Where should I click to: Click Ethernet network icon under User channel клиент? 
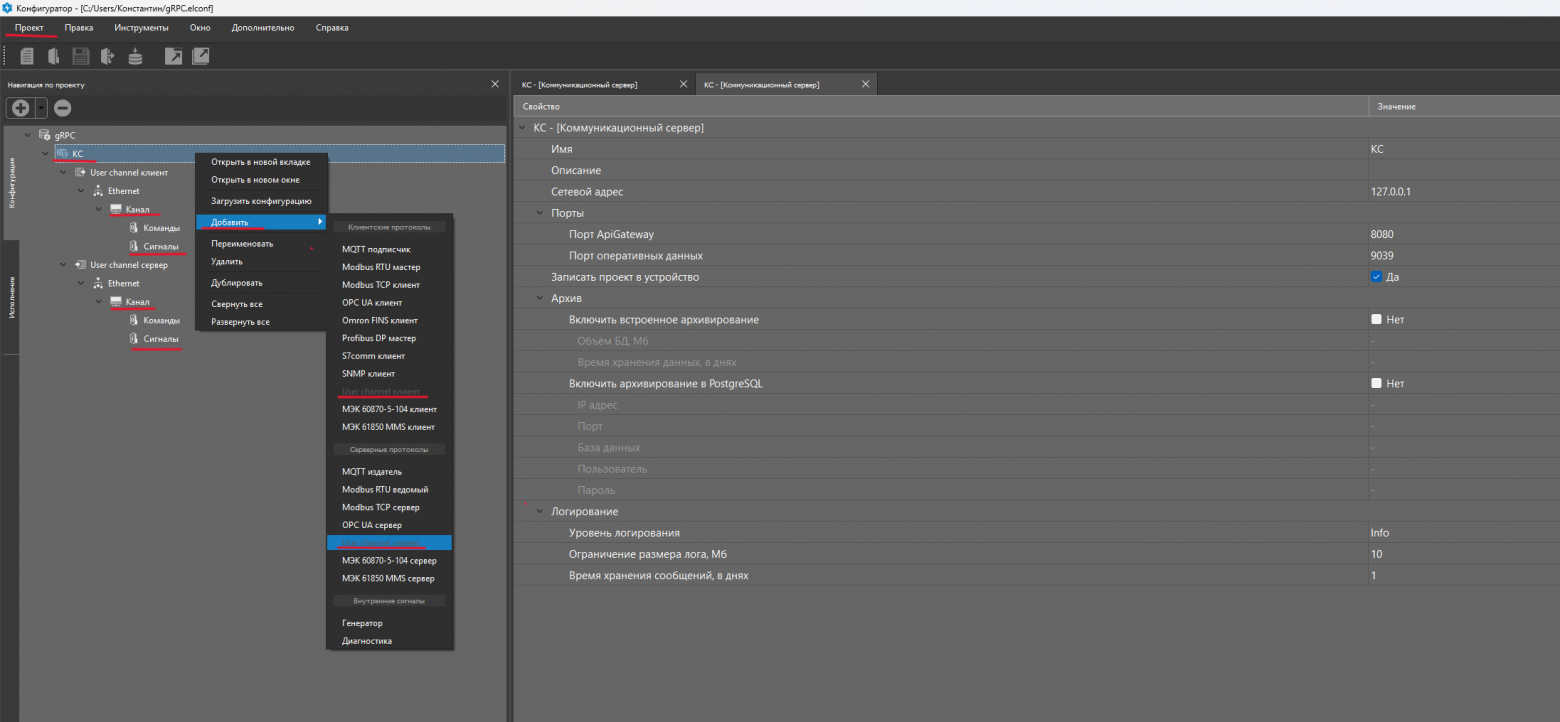pyautogui.click(x=98, y=191)
